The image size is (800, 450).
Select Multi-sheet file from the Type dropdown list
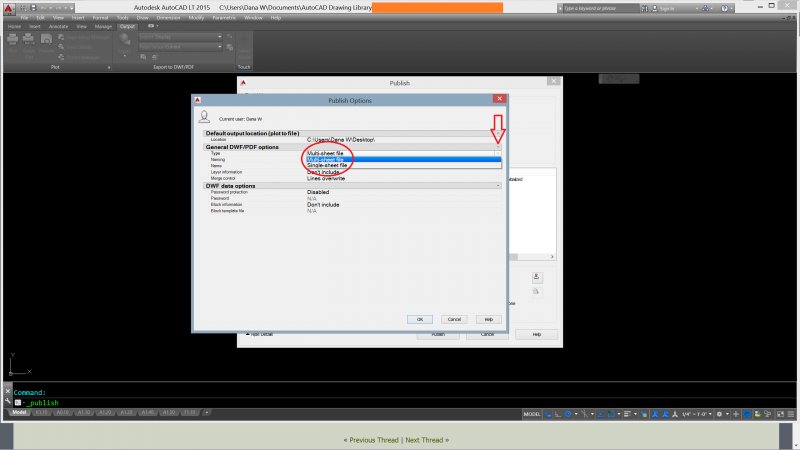pyautogui.click(x=403, y=159)
